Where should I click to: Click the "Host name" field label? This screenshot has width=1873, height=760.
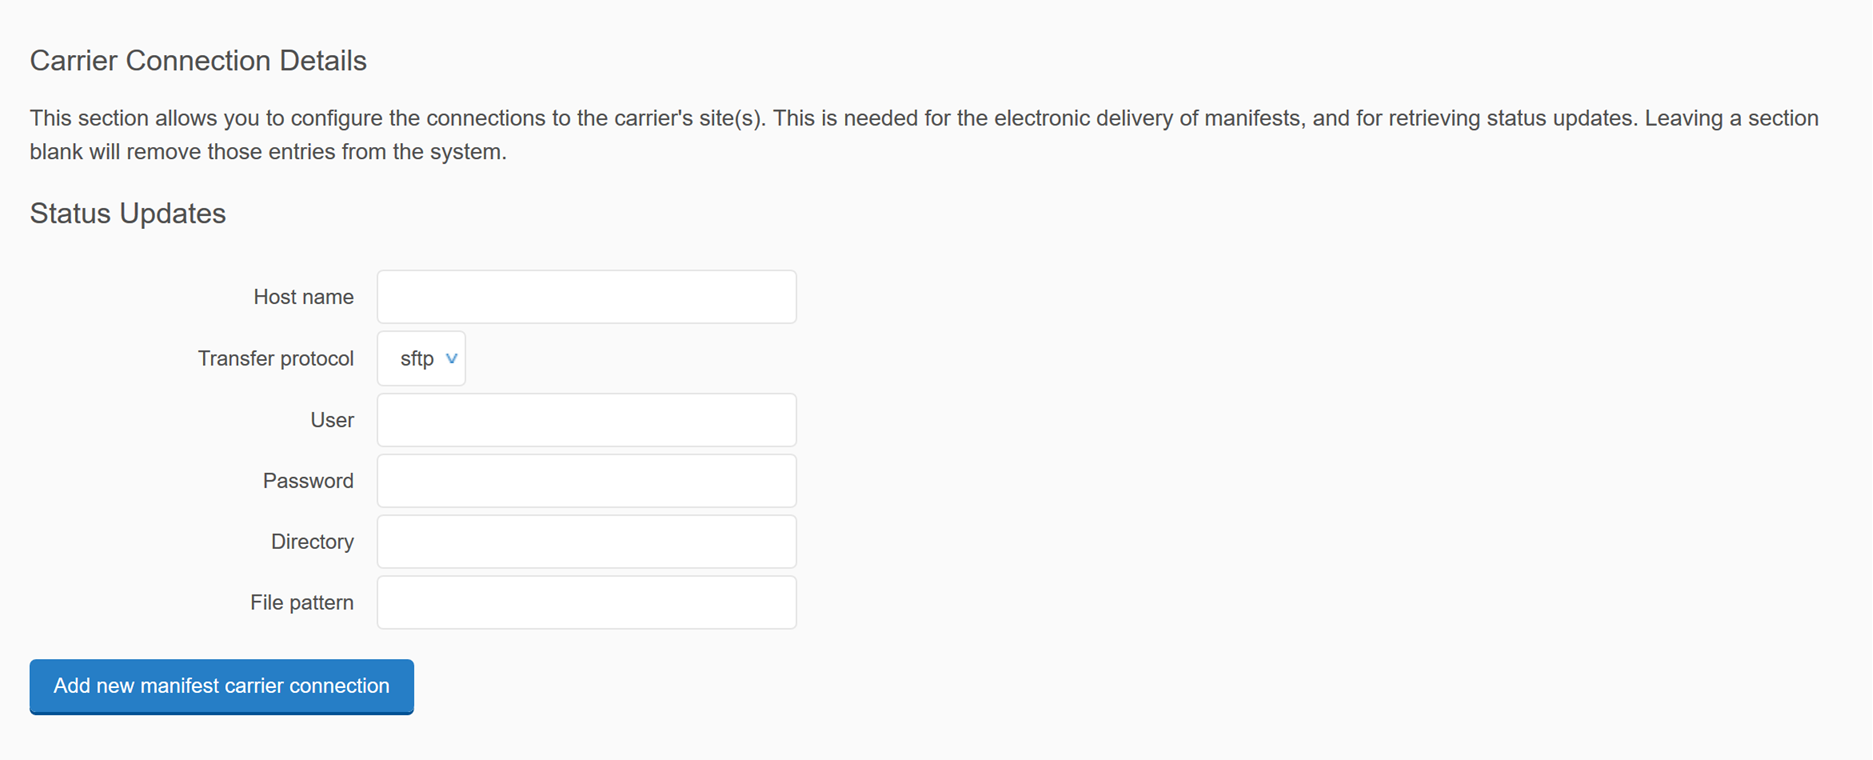[x=303, y=297]
